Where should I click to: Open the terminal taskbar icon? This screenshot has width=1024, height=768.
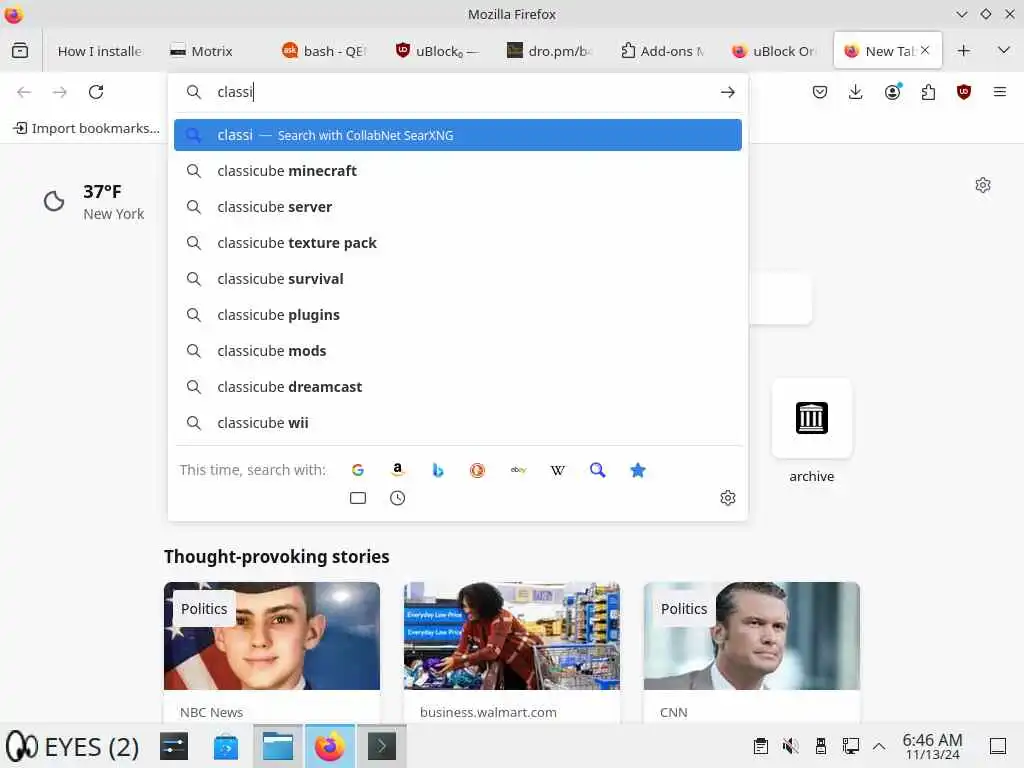tap(382, 746)
